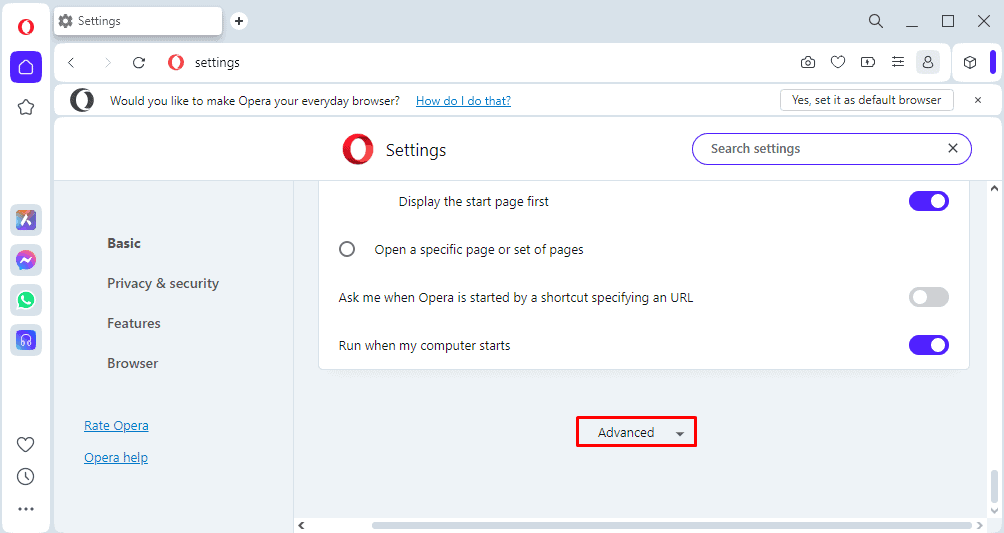Viewport: 1004px width, 533px height.
Task: Go to the Start page home icon
Action: click(x=26, y=67)
